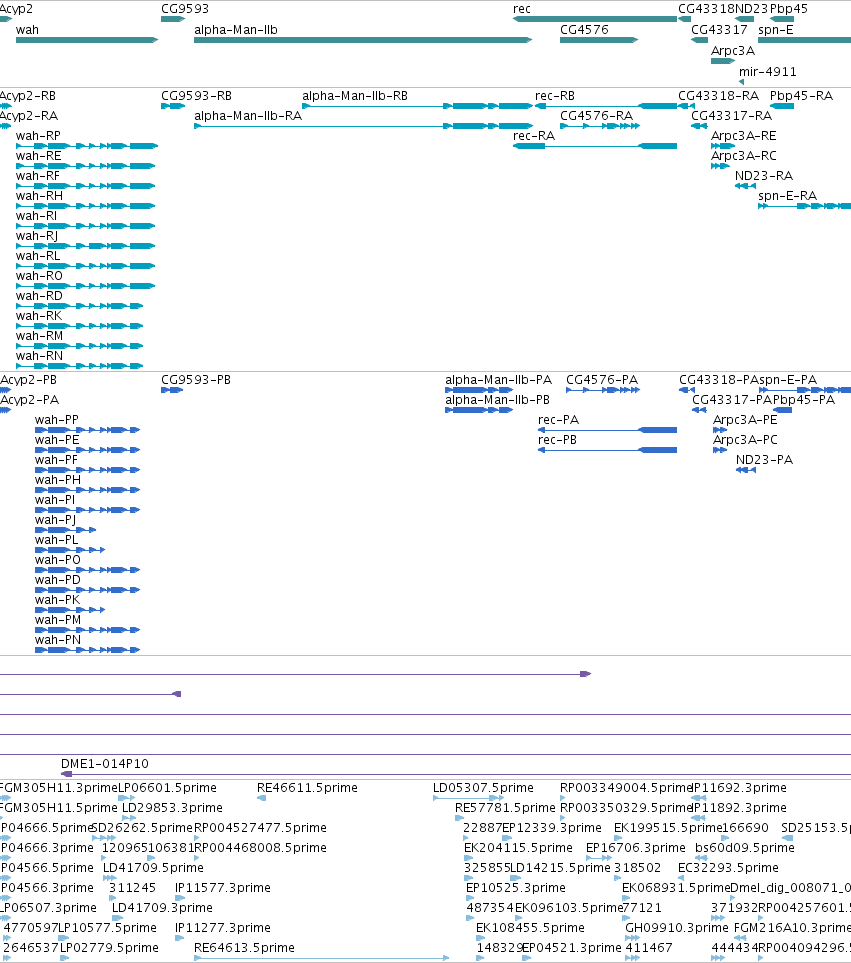Select EST LD05307.5prime

468,798
